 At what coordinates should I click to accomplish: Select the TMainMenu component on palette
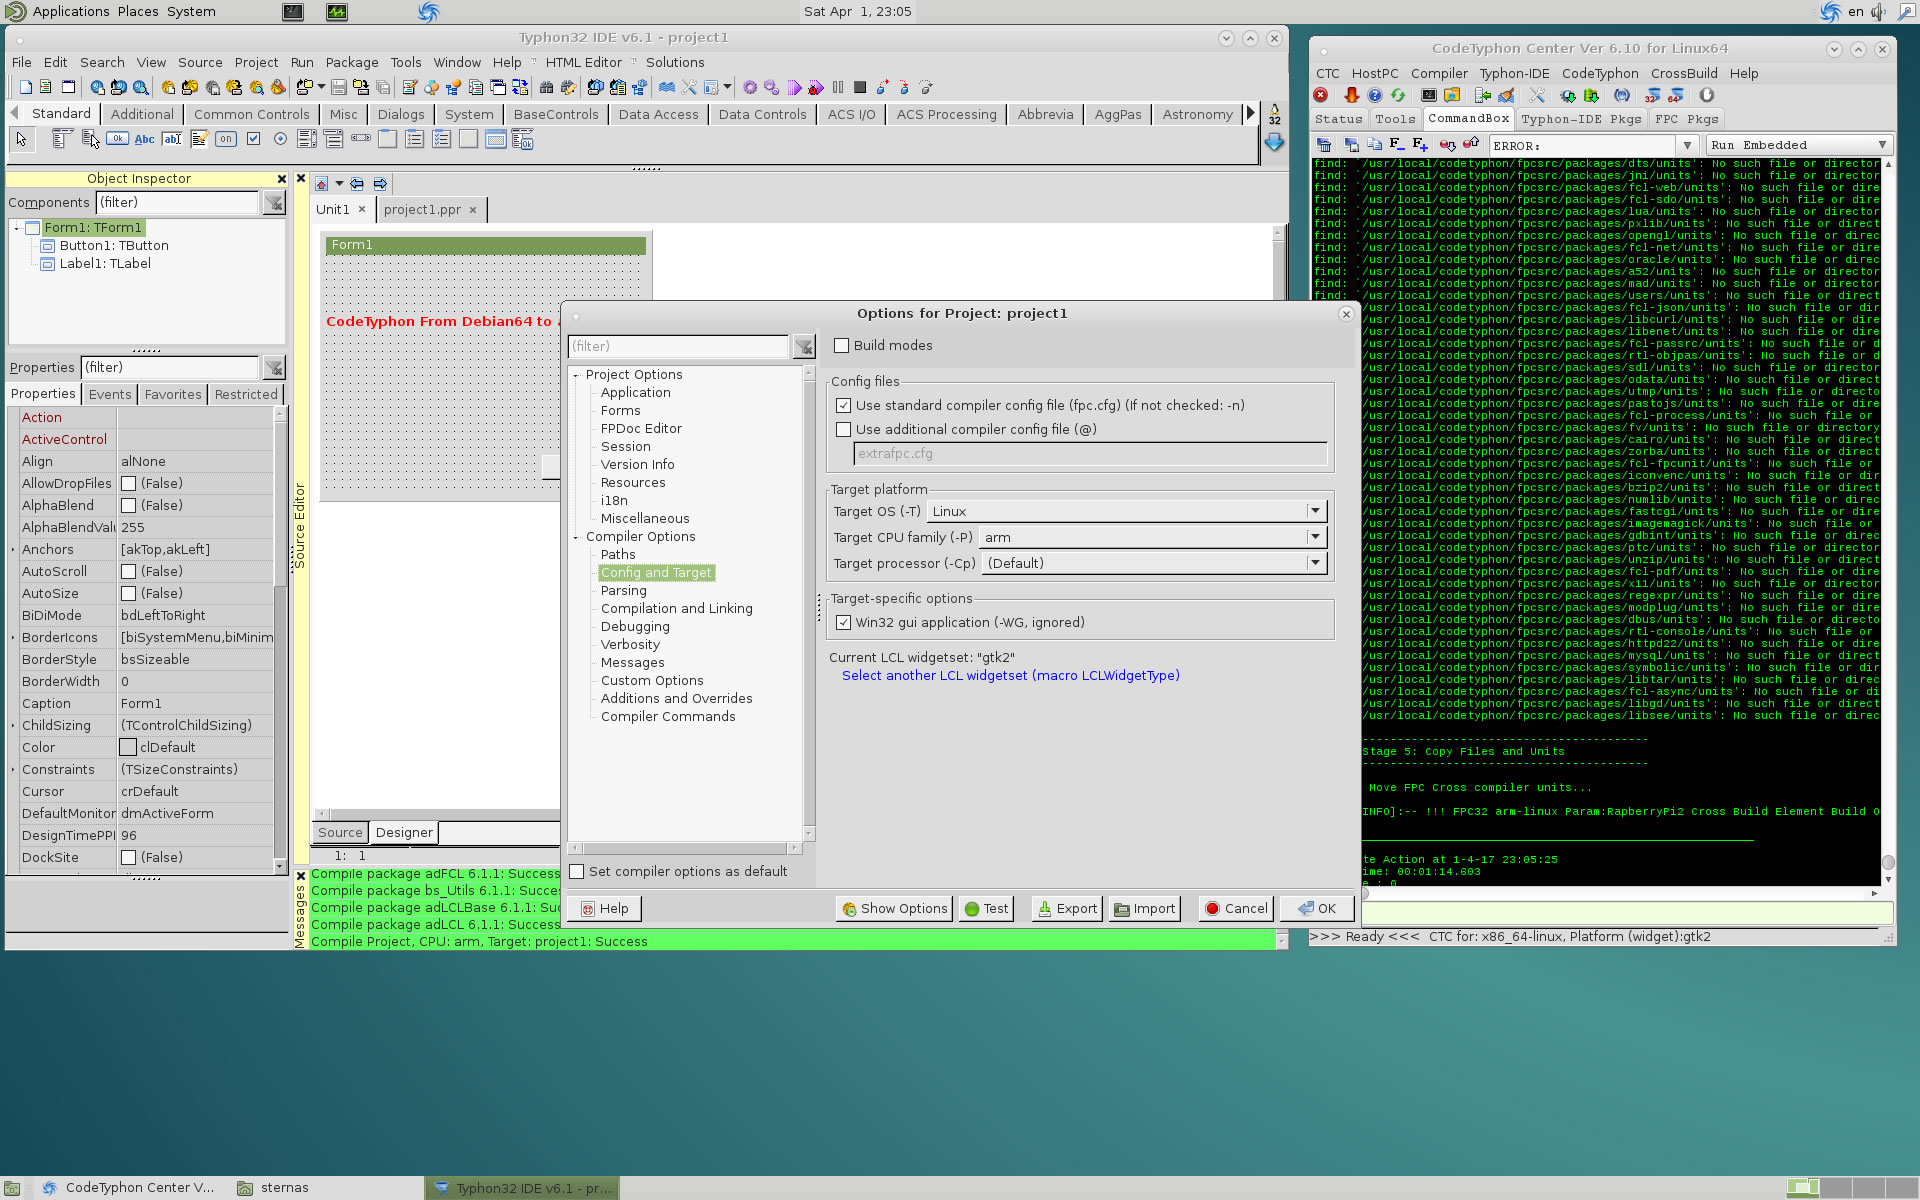tap(62, 138)
